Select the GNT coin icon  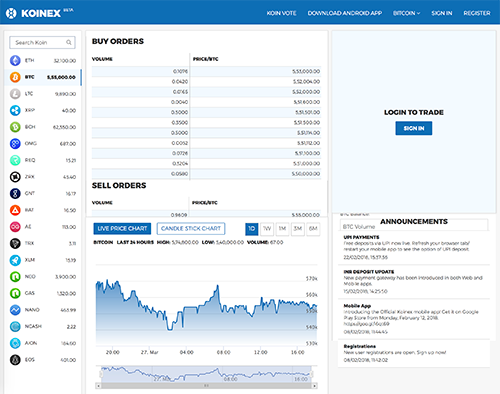[x=15, y=193]
